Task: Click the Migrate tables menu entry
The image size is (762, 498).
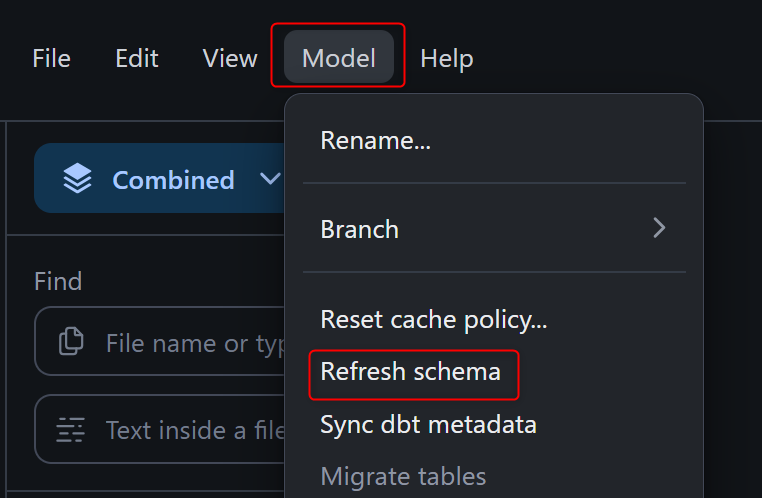Action: [403, 476]
